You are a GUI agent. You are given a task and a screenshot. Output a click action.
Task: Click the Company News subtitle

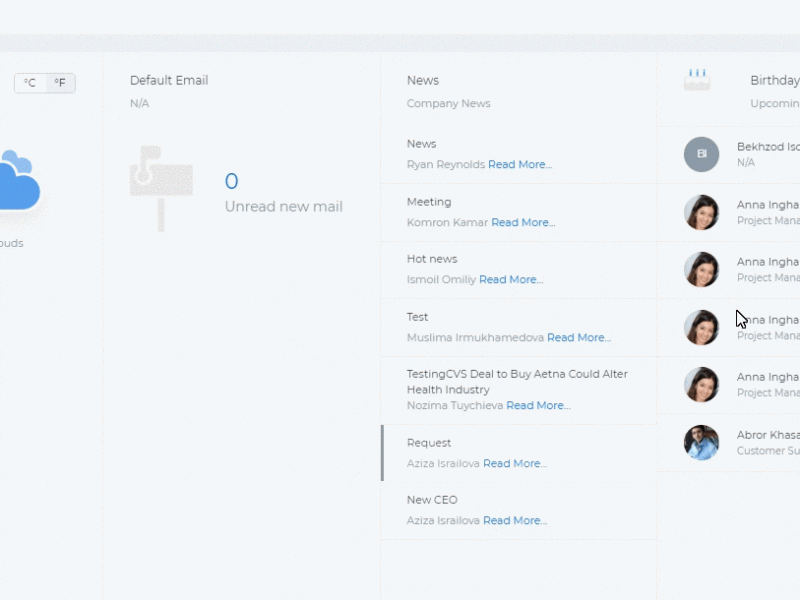(x=448, y=103)
